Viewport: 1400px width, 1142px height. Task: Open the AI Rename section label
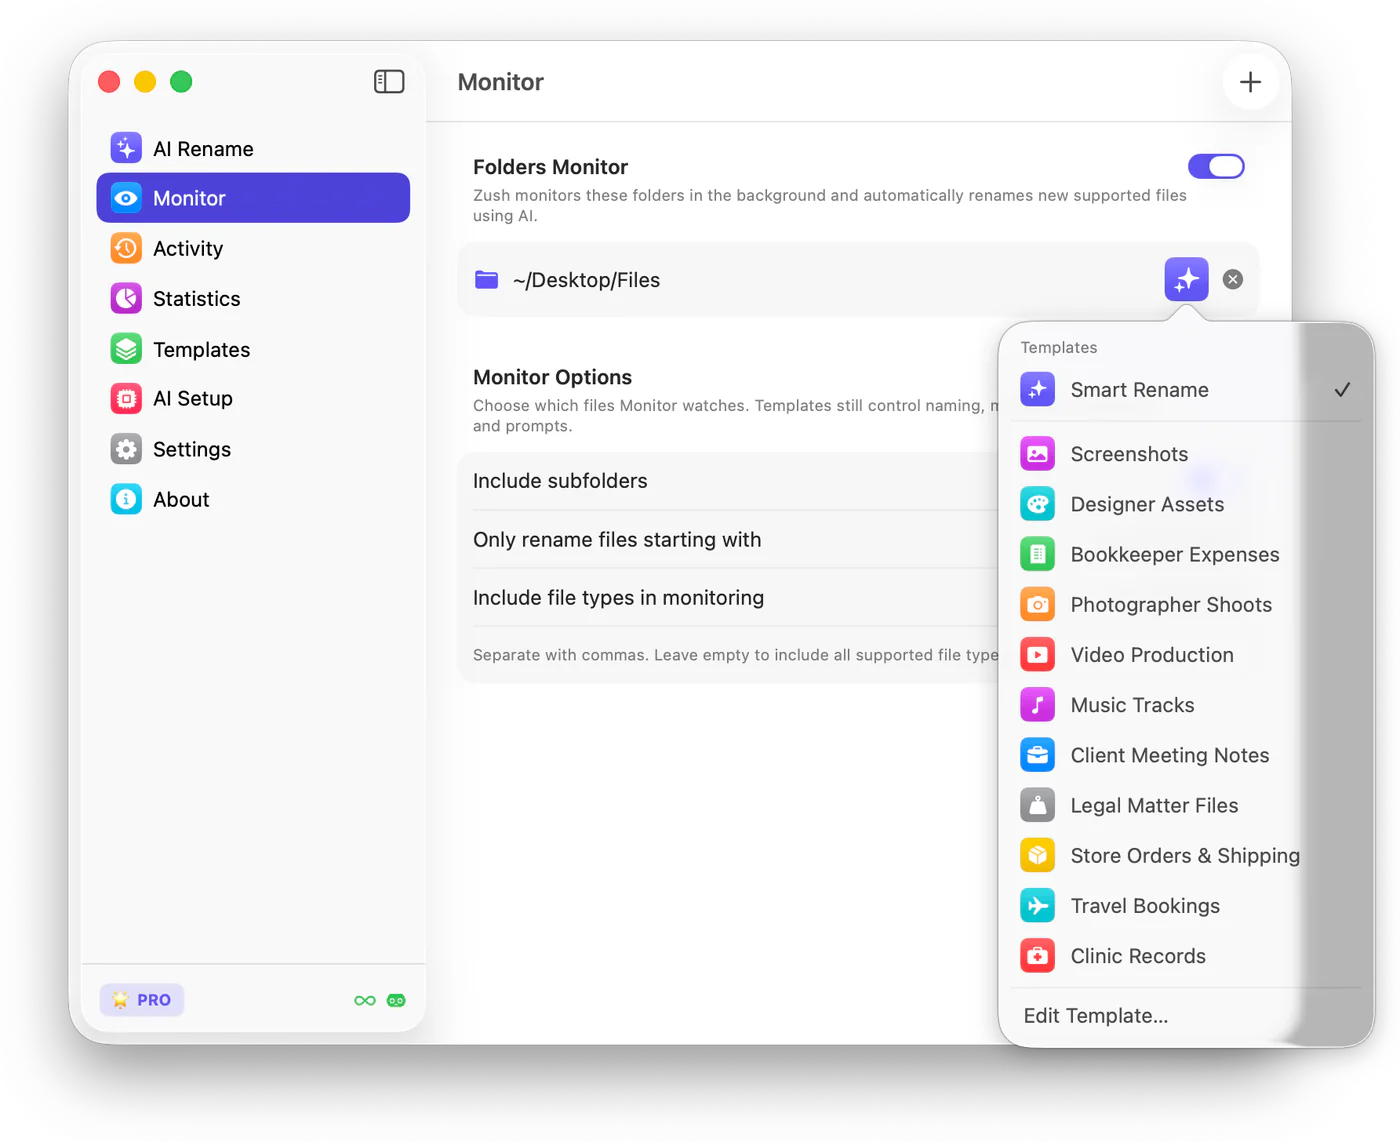(203, 149)
